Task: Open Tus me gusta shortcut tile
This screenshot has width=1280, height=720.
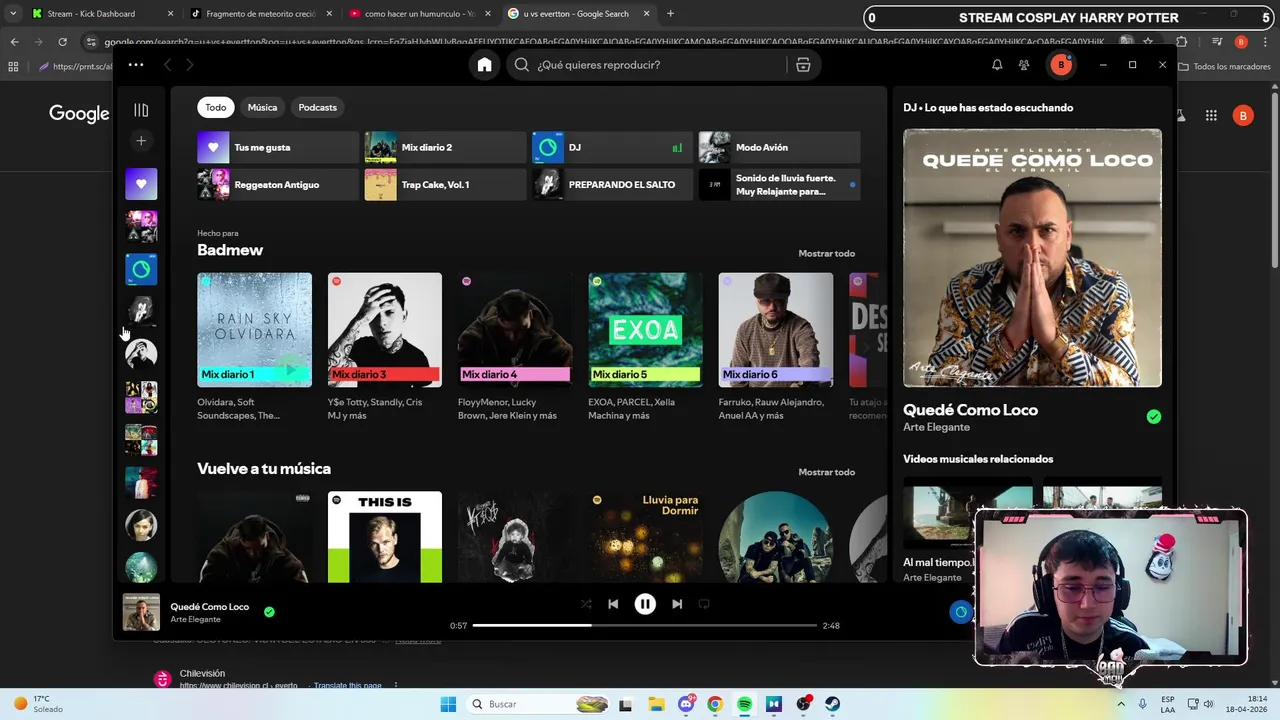Action: (278, 147)
